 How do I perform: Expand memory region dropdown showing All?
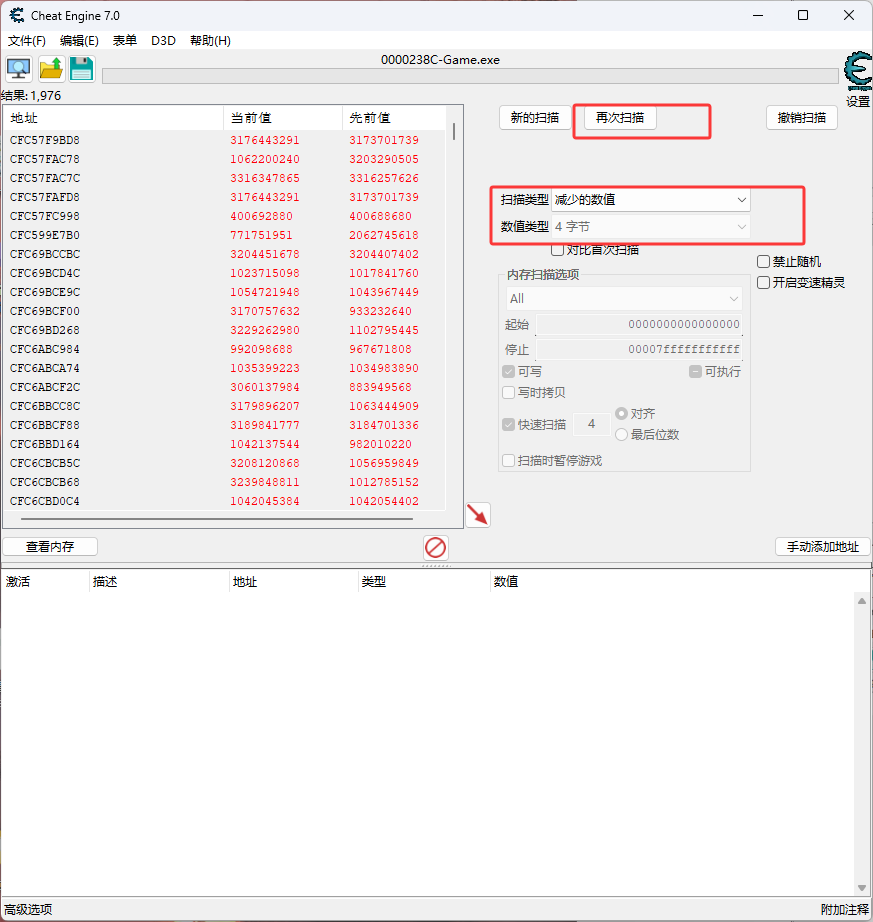click(624, 299)
